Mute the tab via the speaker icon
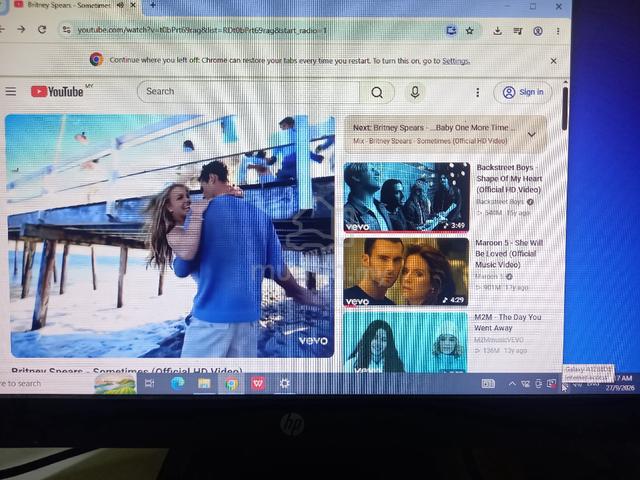Image resolution: width=640 pixels, height=480 pixels. pyautogui.click(x=120, y=5)
